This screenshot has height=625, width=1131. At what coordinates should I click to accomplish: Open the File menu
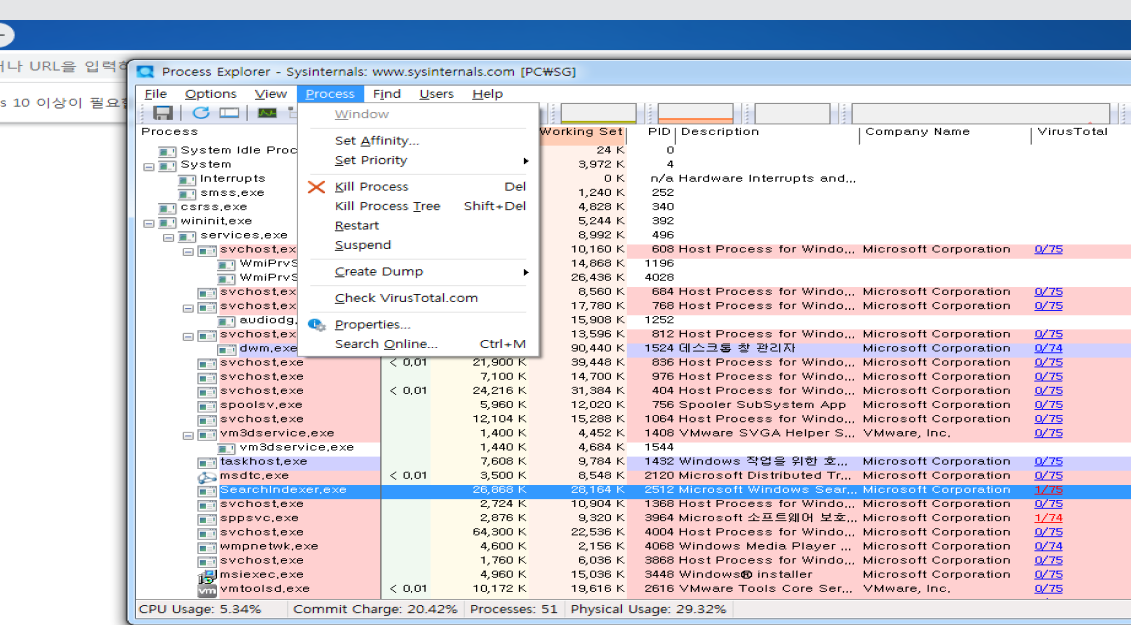[x=155, y=94]
